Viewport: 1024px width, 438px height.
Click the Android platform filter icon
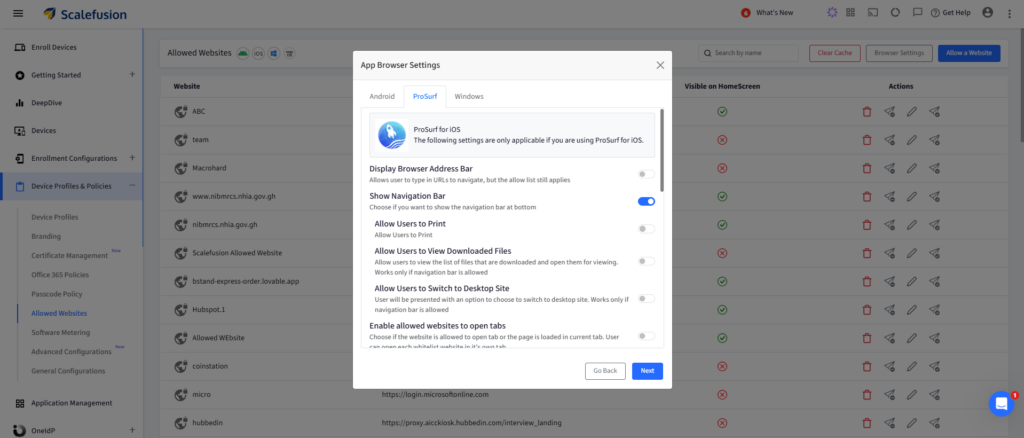tap(243, 53)
